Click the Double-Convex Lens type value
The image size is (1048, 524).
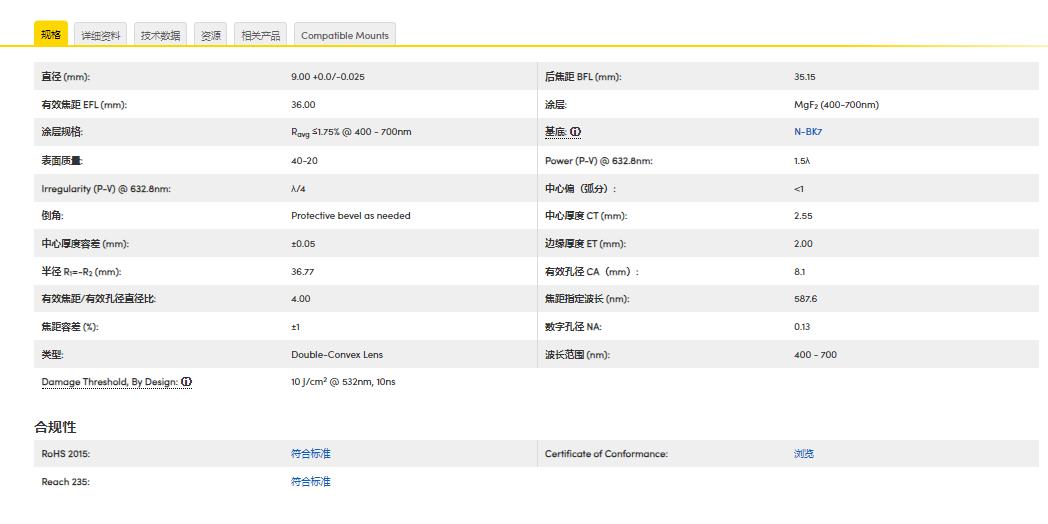[336, 355]
